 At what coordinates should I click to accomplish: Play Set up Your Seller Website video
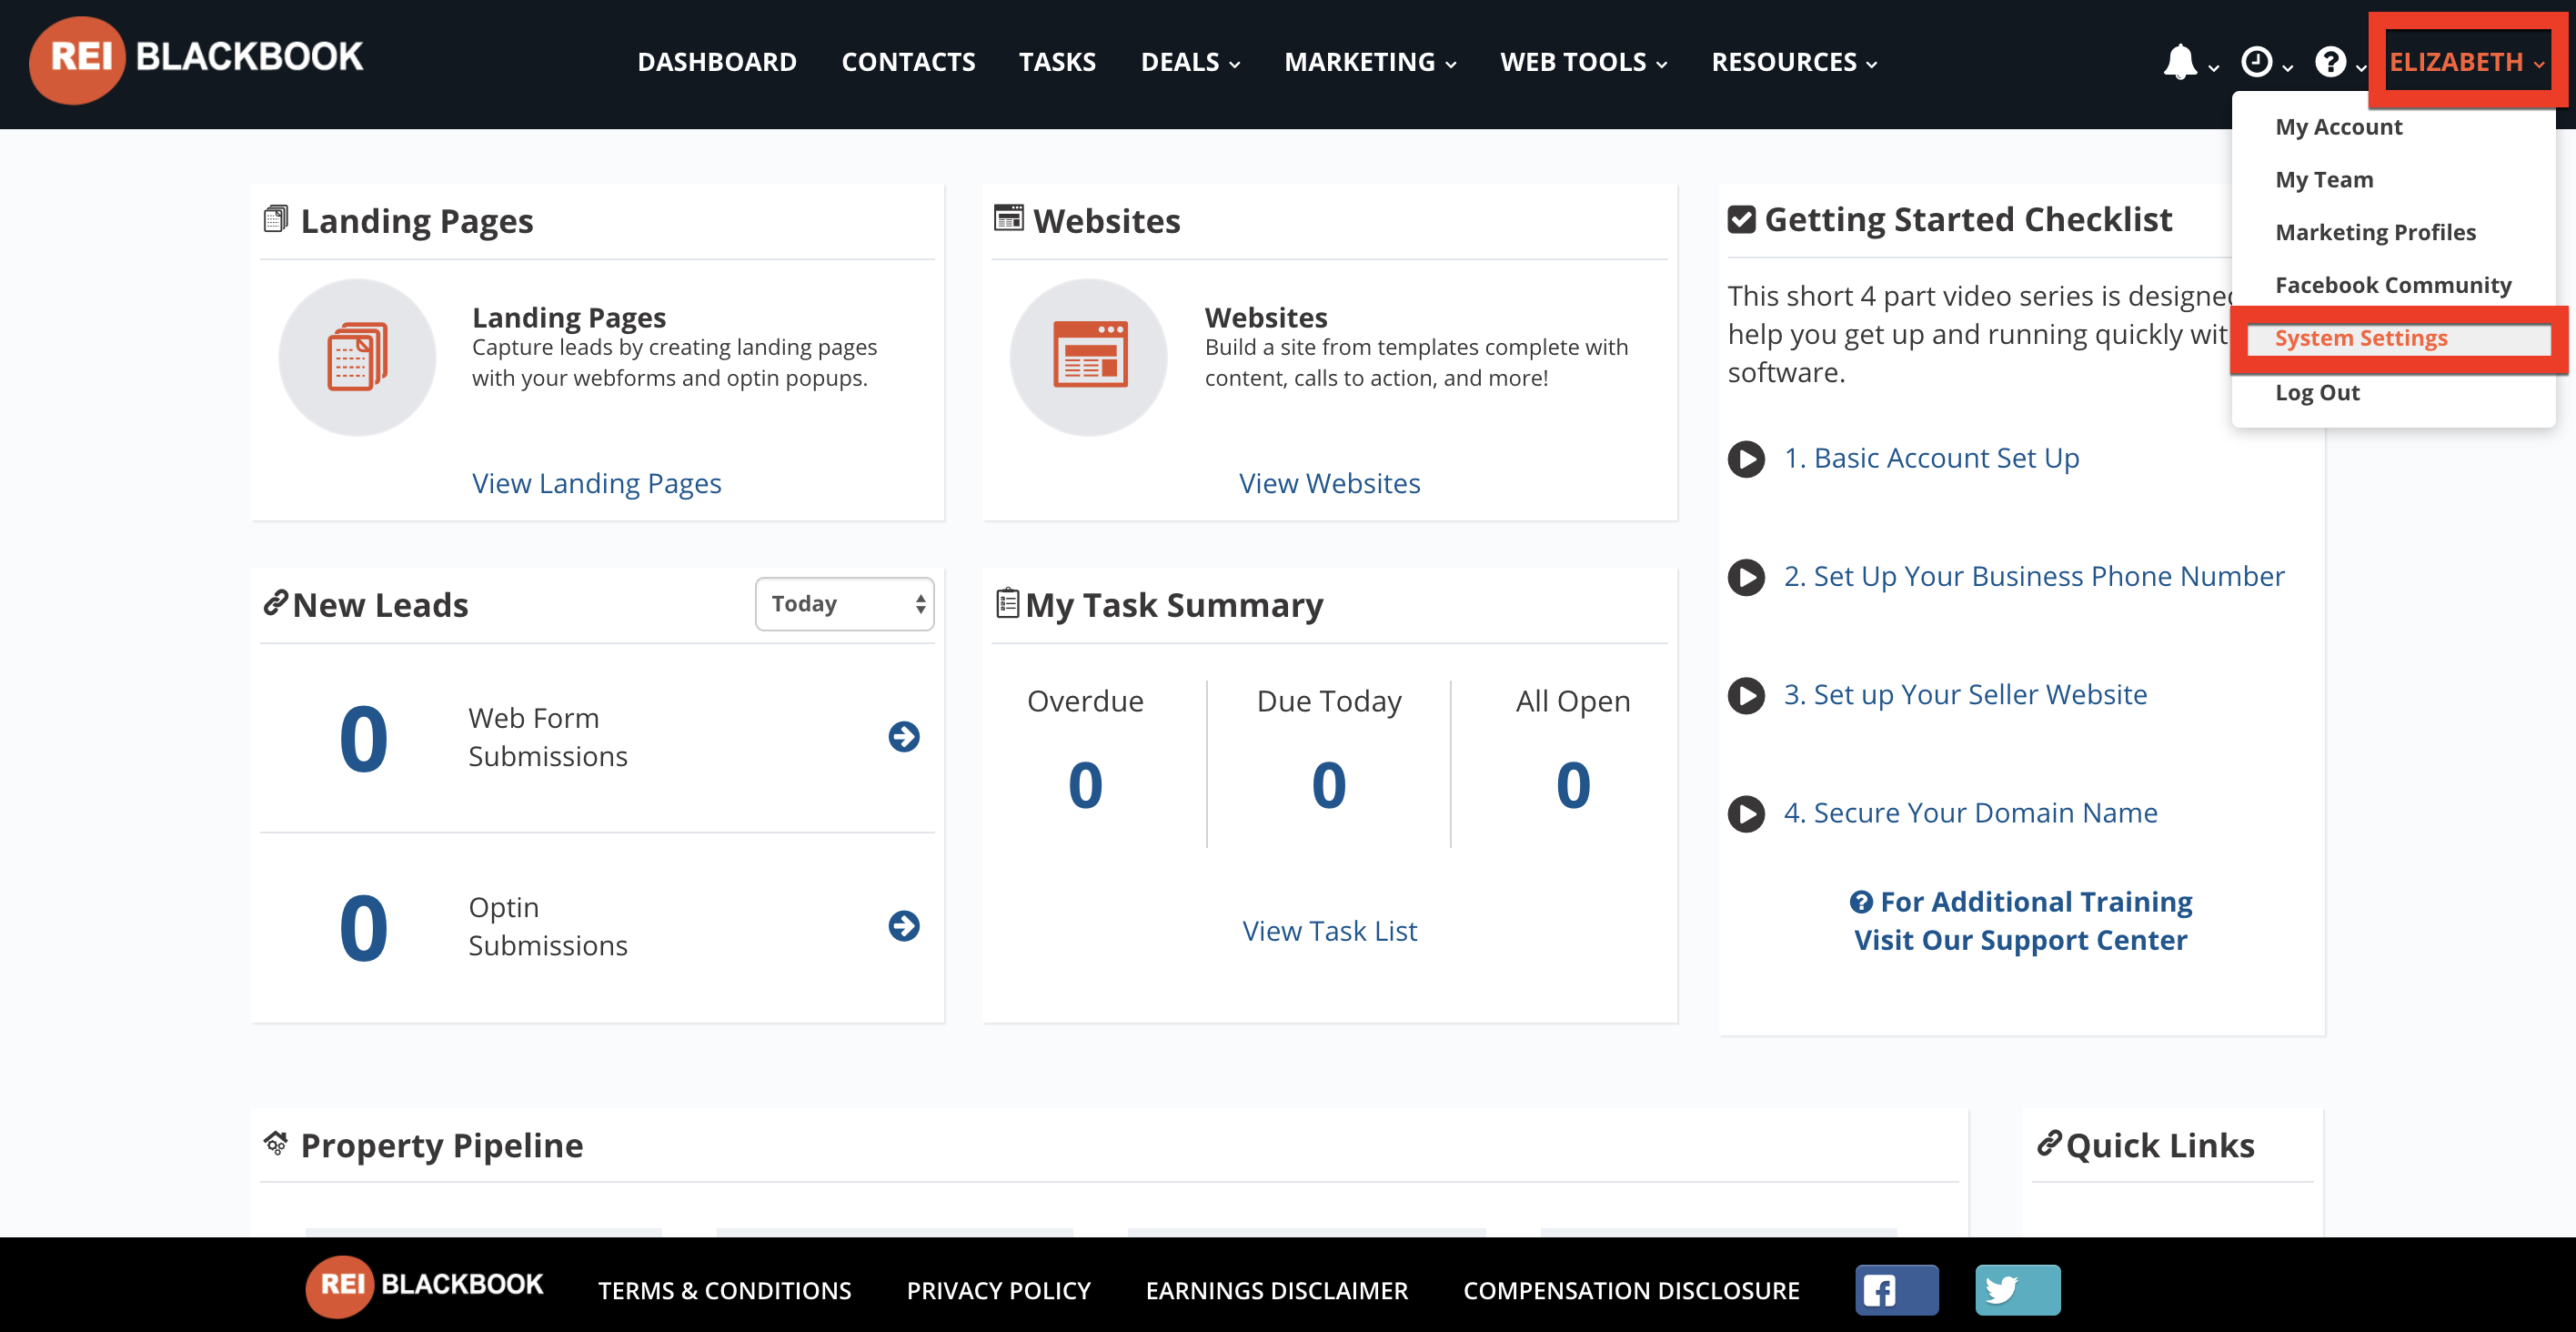(1746, 695)
